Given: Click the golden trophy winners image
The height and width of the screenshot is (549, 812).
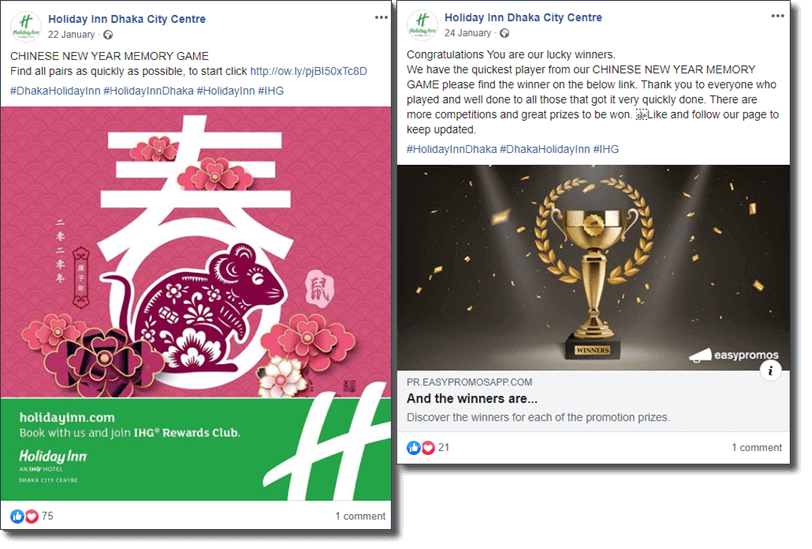Looking at the screenshot, I should point(593,268).
